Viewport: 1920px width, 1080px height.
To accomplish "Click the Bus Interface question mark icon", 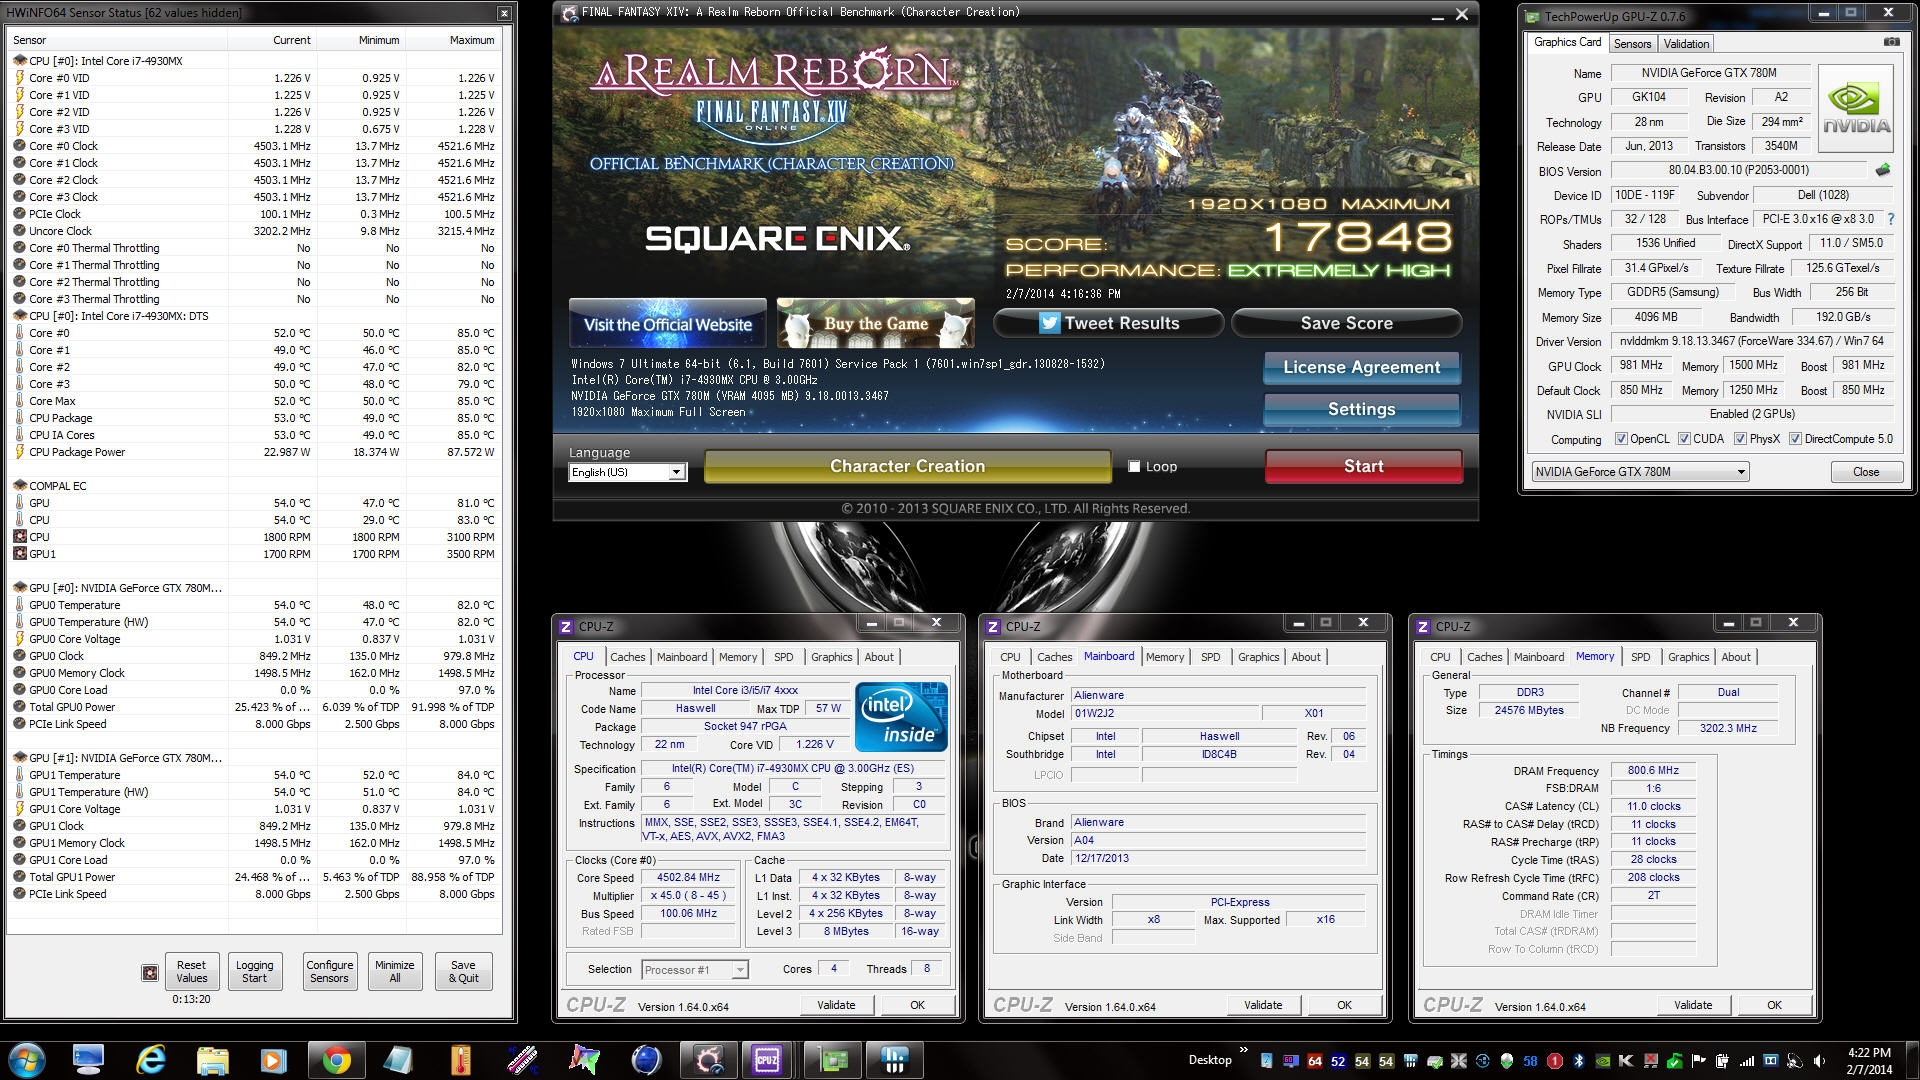I will point(1891,219).
